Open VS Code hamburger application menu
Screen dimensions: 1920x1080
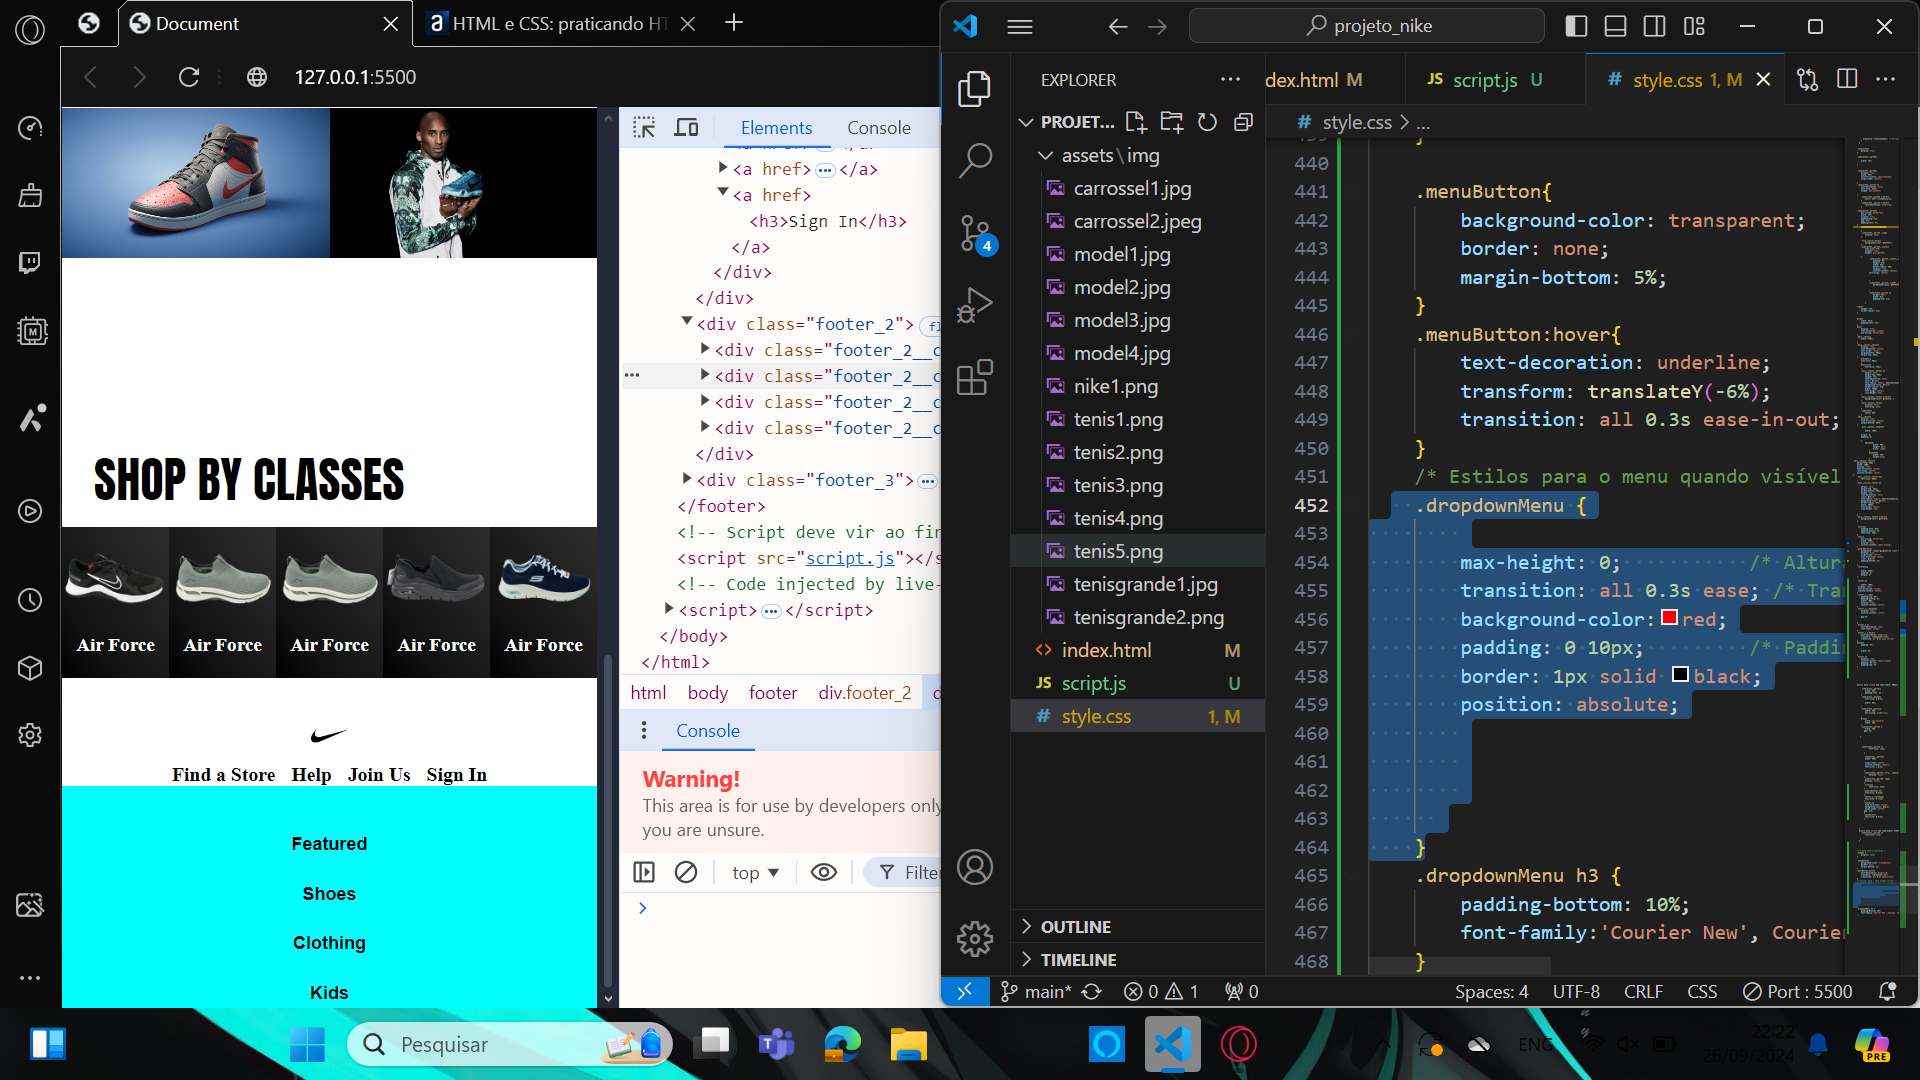click(x=1019, y=27)
